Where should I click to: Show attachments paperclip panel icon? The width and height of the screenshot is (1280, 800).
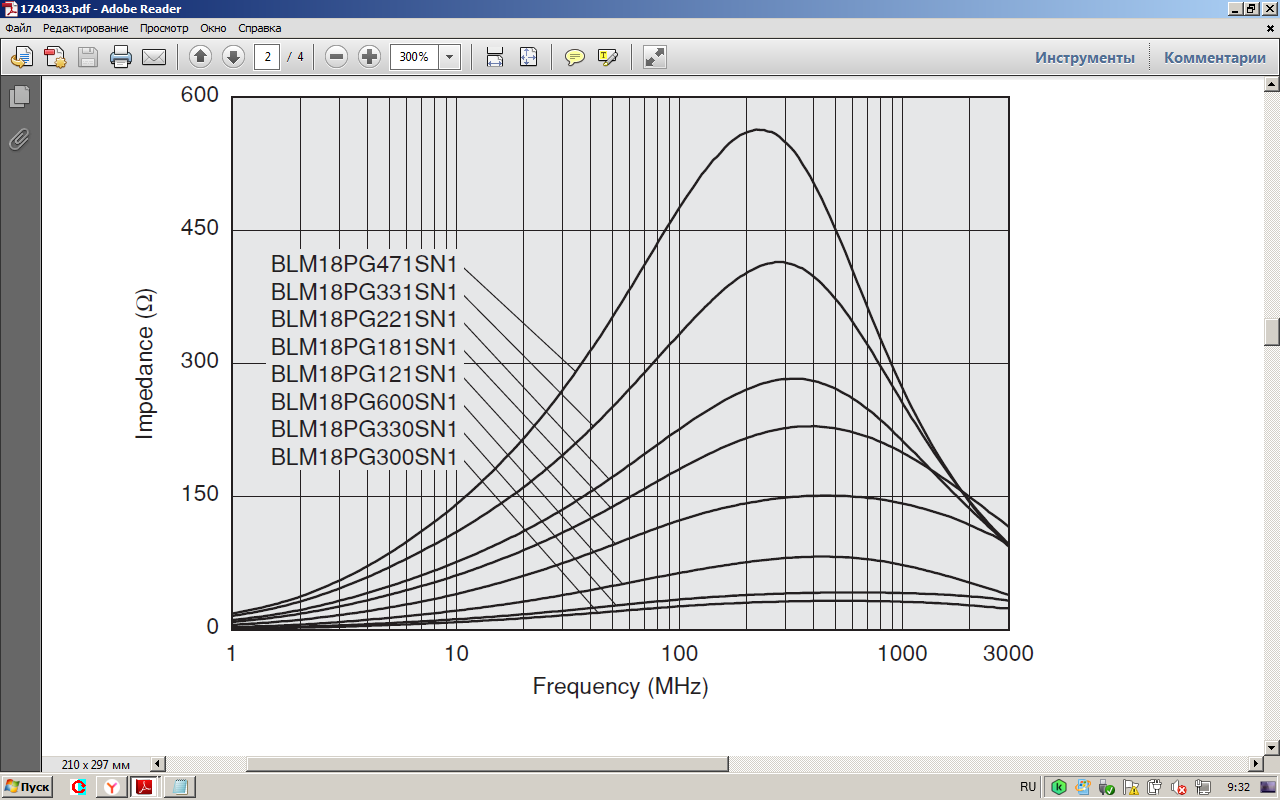click(20, 139)
